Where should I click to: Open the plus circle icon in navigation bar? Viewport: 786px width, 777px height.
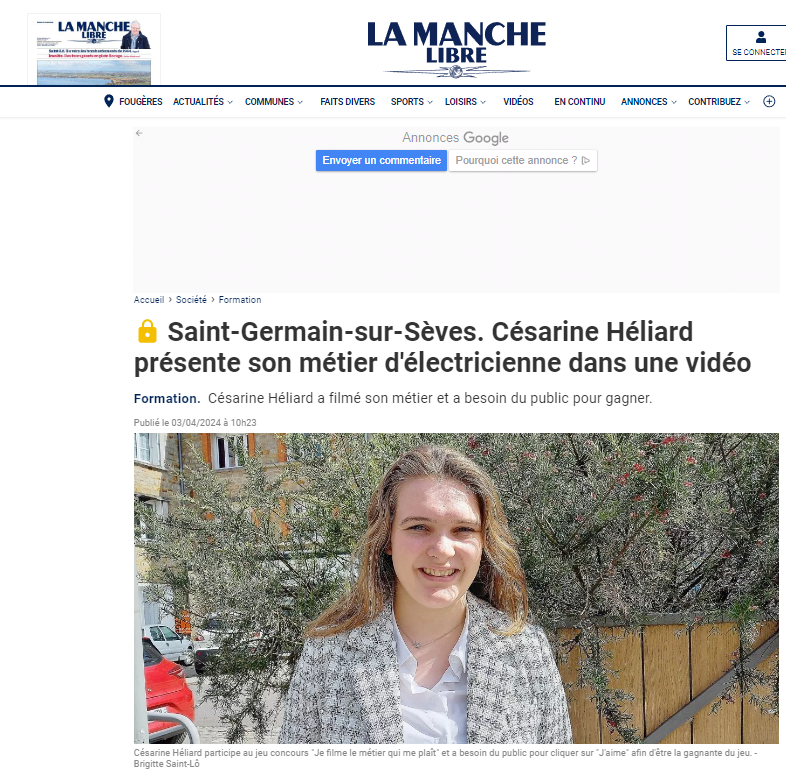pyautogui.click(x=769, y=101)
